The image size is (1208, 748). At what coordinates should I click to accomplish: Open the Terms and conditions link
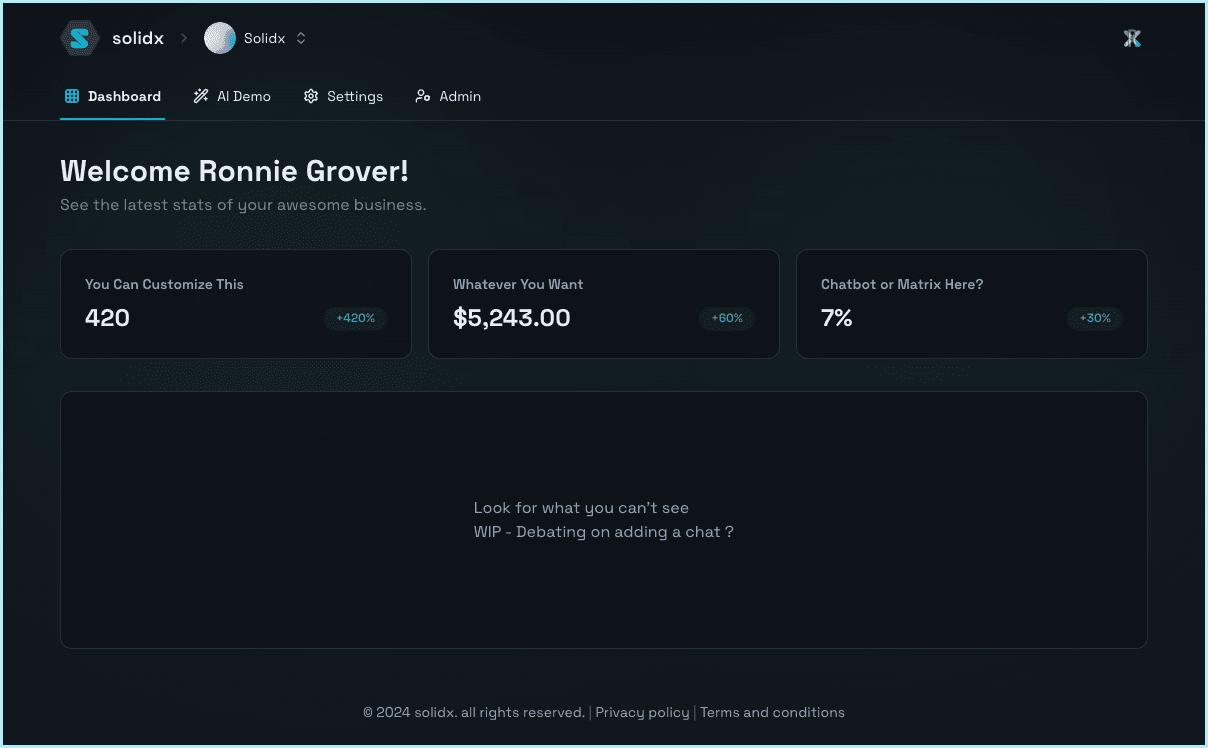click(772, 713)
